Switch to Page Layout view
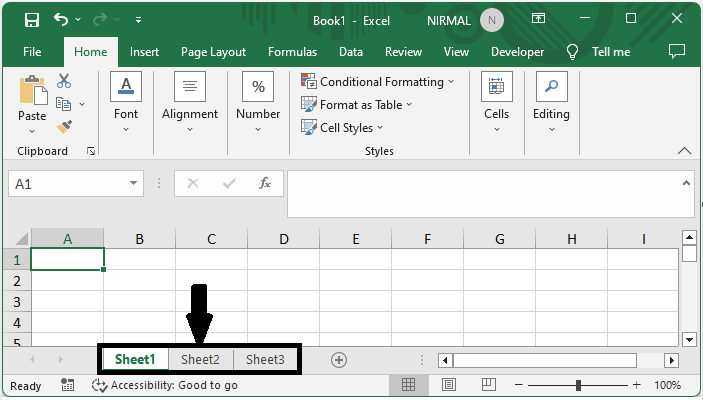This screenshot has width=703, height=400. pos(449,385)
